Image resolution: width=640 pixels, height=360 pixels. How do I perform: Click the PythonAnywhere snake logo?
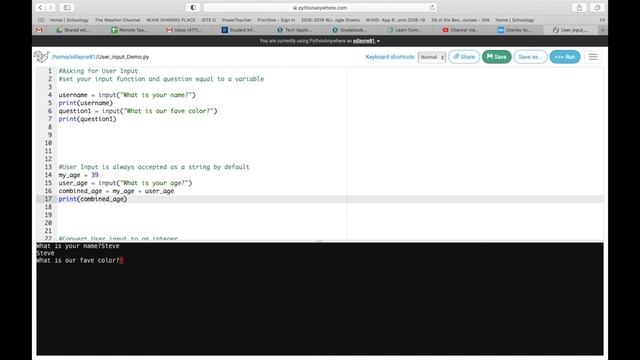41,56
